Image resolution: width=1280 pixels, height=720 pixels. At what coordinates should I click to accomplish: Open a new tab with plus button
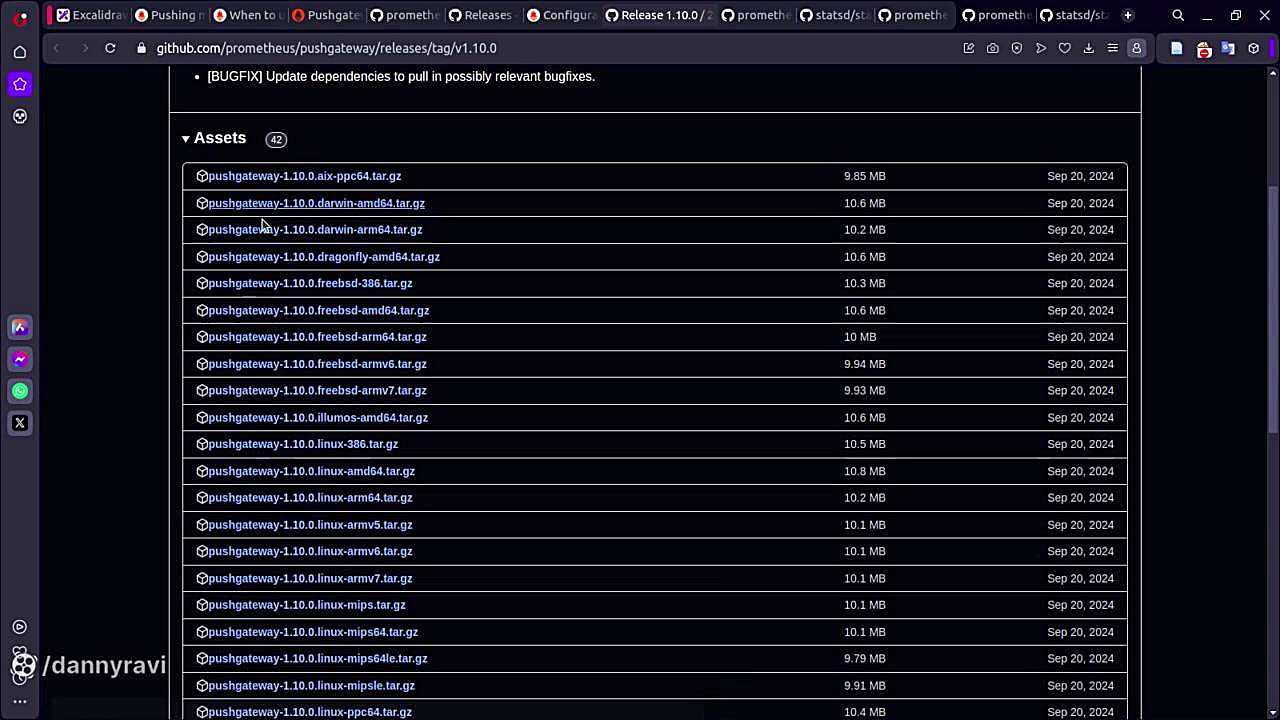pos(1127,15)
